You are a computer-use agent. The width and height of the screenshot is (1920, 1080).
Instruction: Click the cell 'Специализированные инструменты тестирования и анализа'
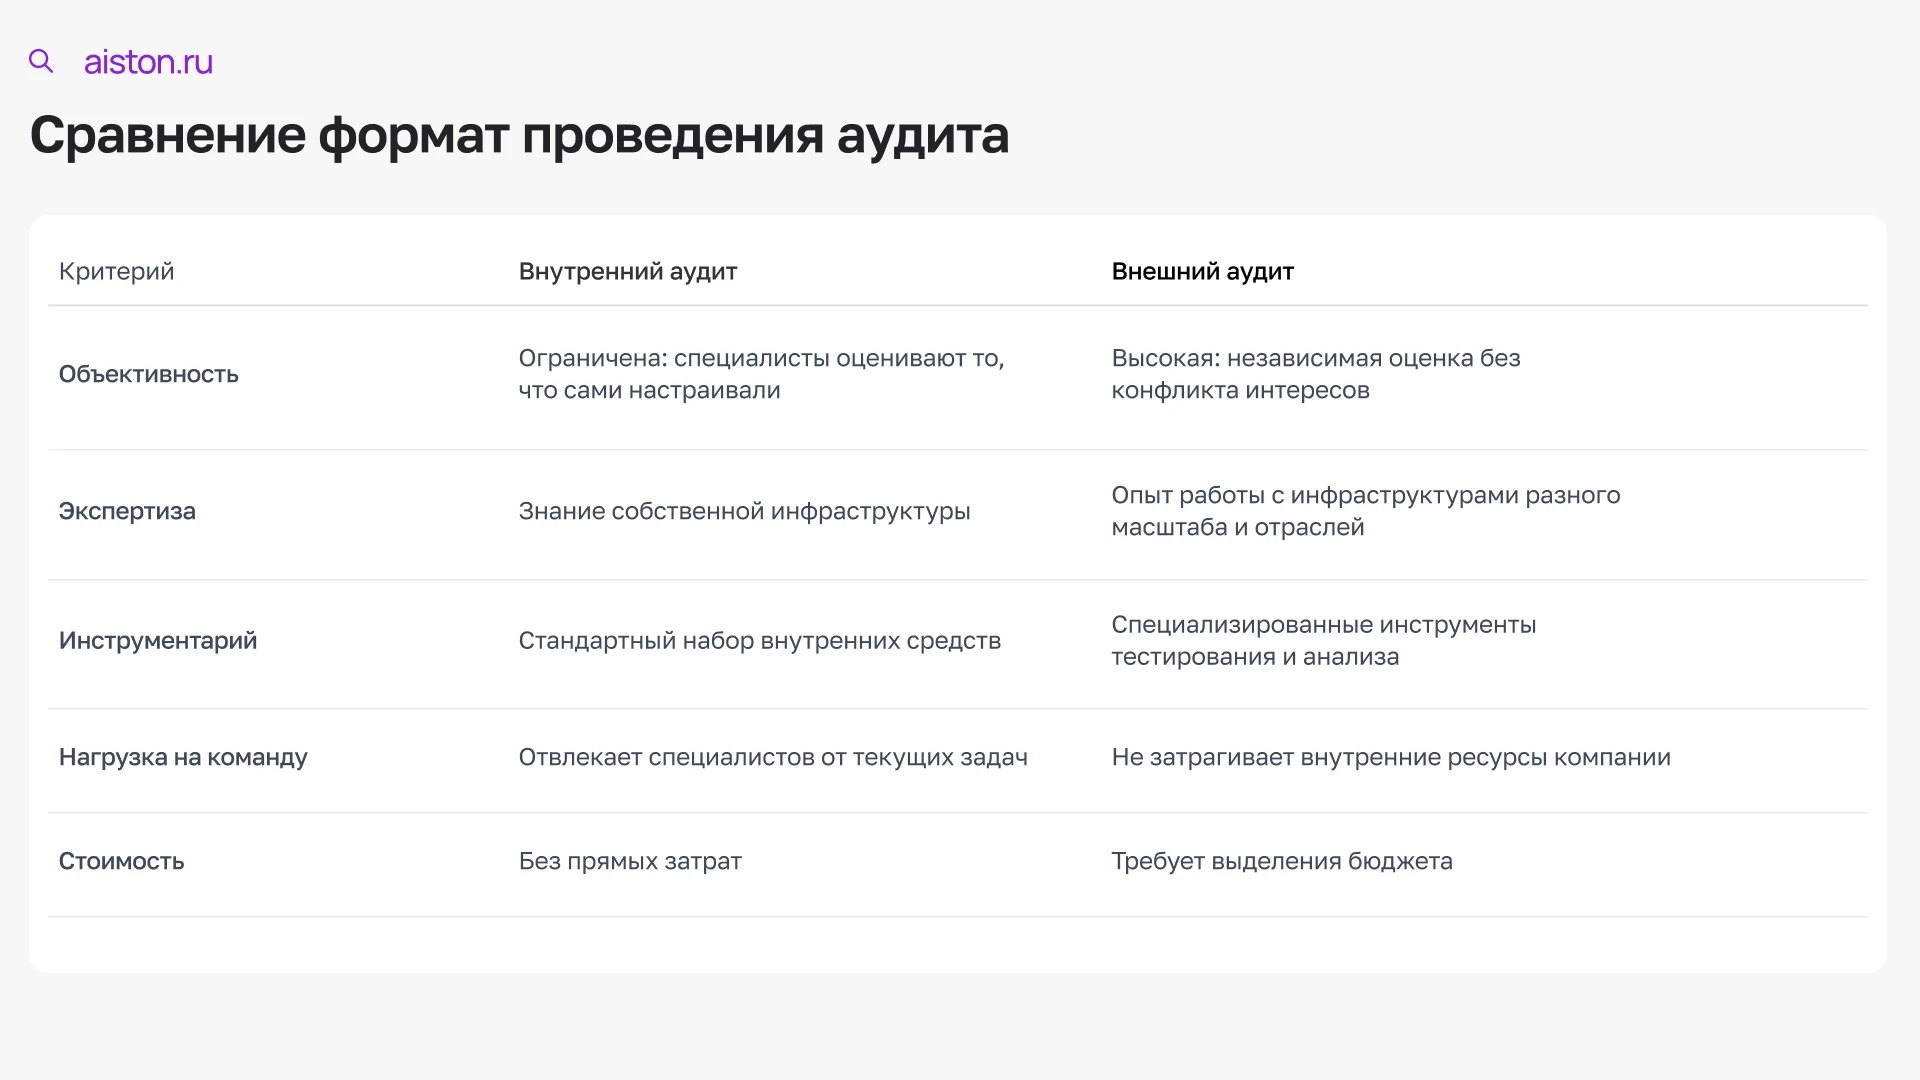point(1324,640)
